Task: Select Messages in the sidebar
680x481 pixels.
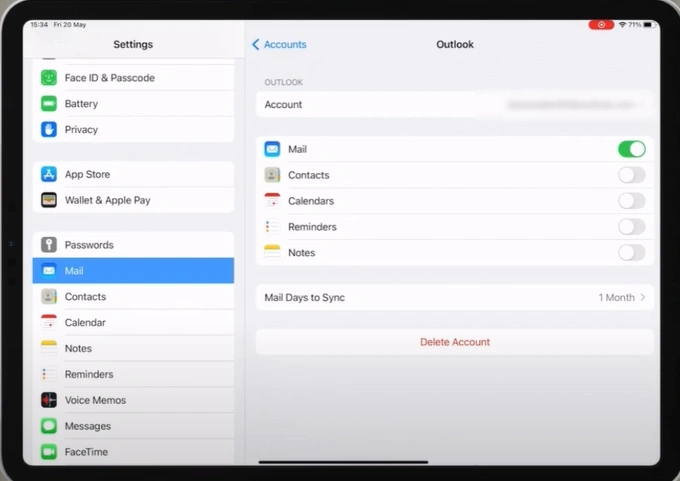Action: pyautogui.click(x=133, y=426)
